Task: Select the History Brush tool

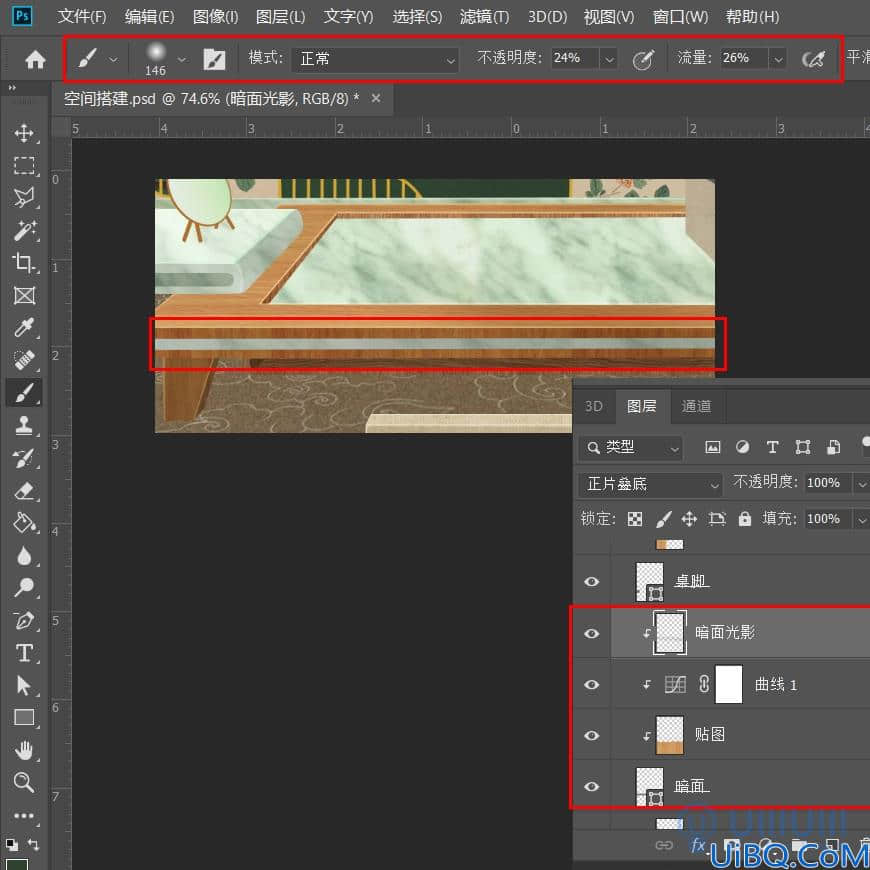Action: pos(24,458)
